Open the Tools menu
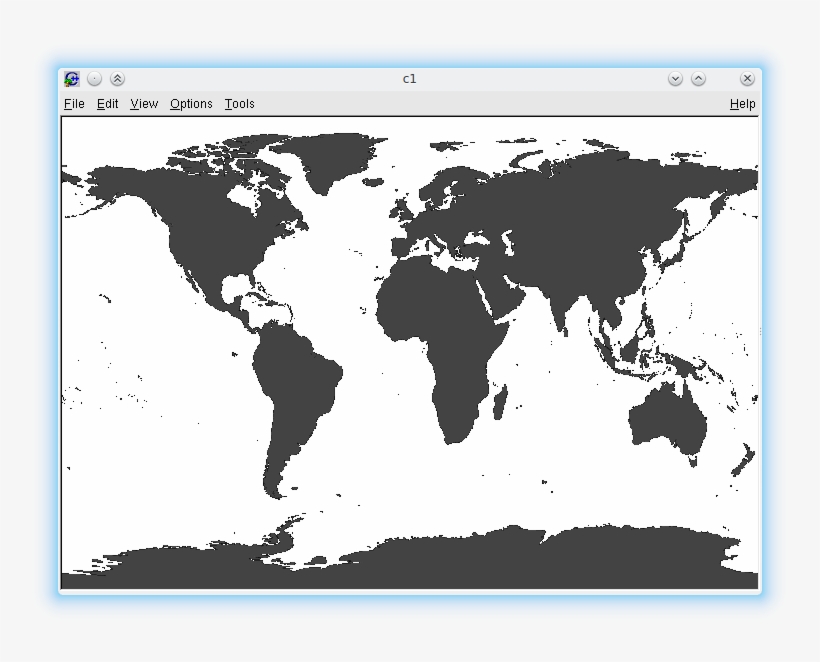 (x=238, y=104)
